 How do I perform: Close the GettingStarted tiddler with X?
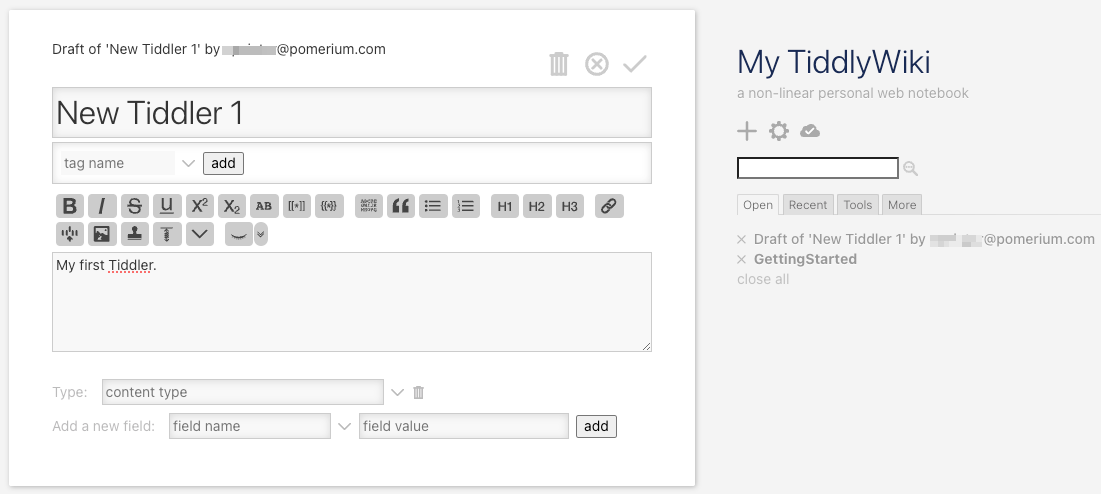point(741,260)
